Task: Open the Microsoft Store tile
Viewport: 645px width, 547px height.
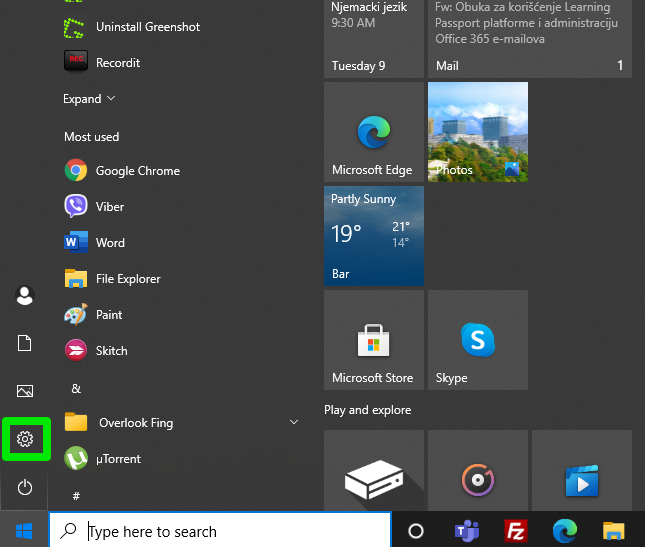Action: point(374,340)
